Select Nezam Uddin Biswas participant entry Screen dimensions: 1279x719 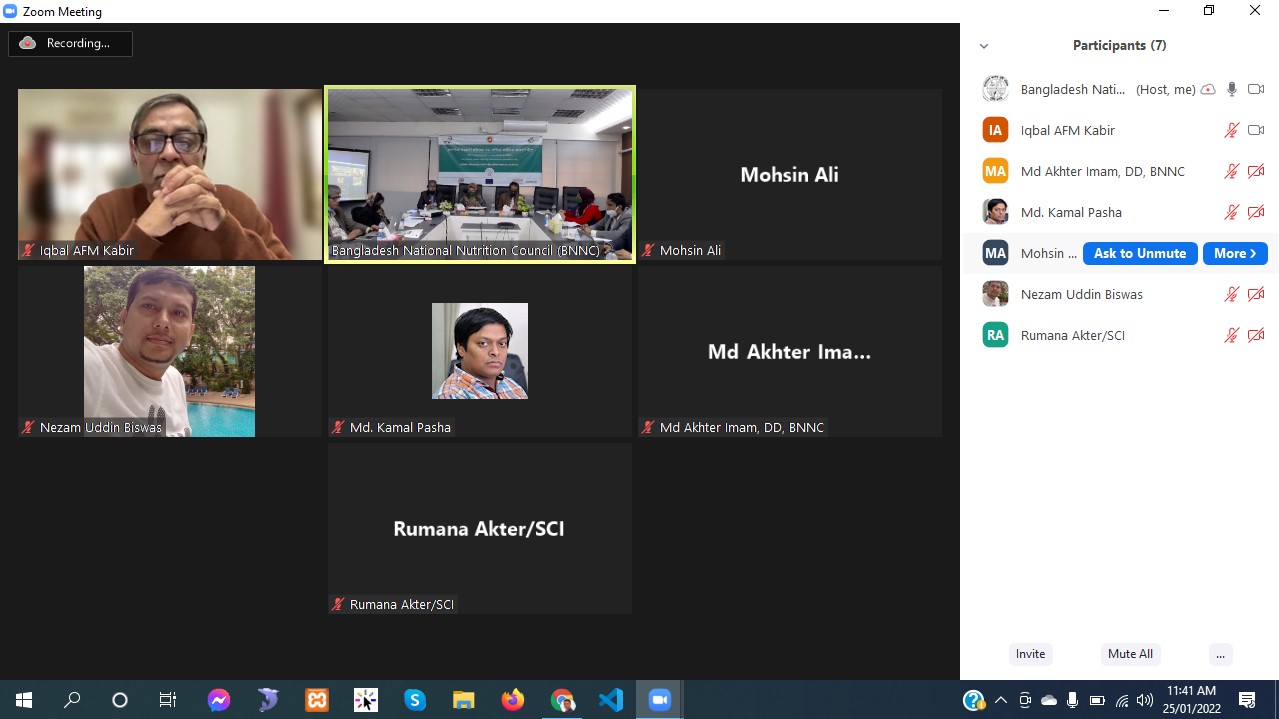(x=1081, y=294)
